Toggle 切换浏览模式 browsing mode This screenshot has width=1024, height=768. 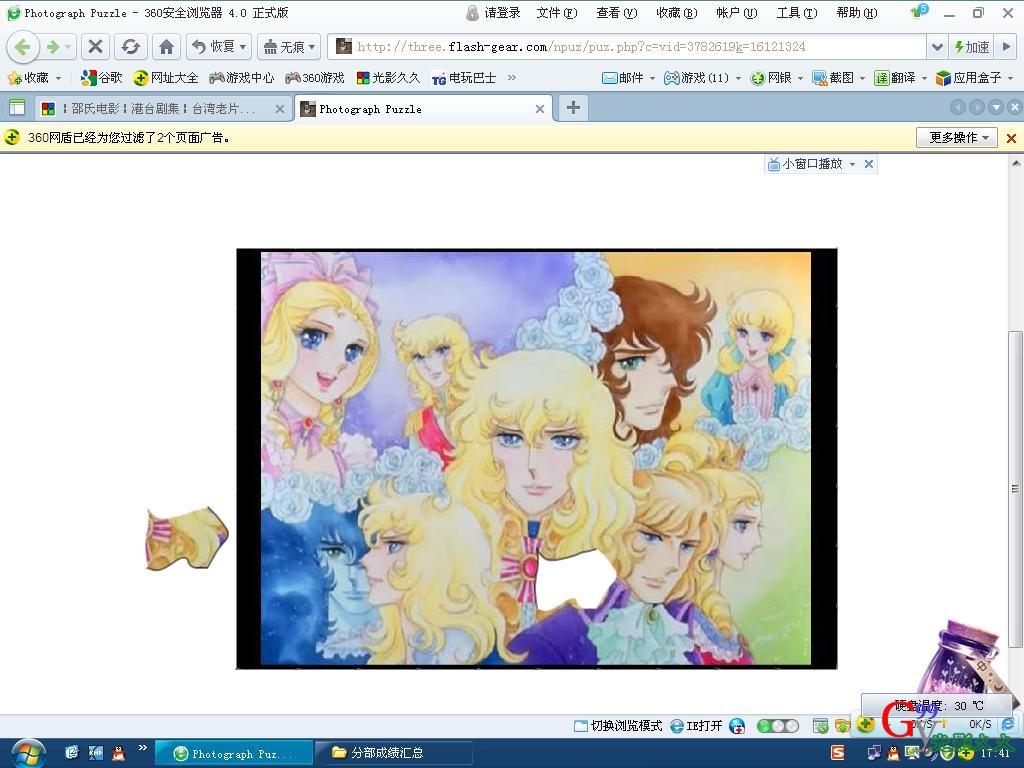[618, 726]
